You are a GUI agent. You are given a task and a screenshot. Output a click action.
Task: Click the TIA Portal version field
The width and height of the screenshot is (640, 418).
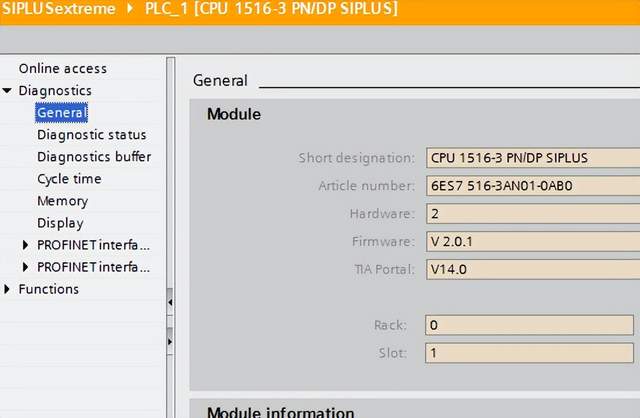point(530,269)
